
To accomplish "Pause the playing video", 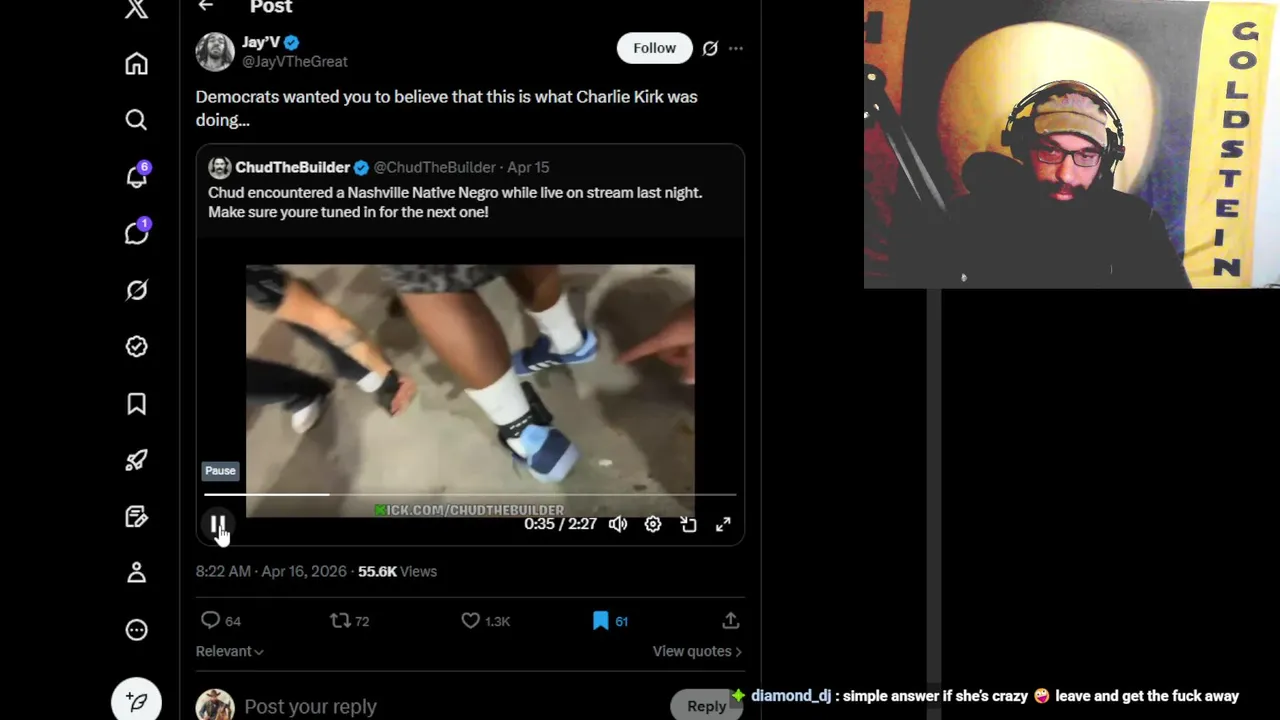I will (218, 524).
